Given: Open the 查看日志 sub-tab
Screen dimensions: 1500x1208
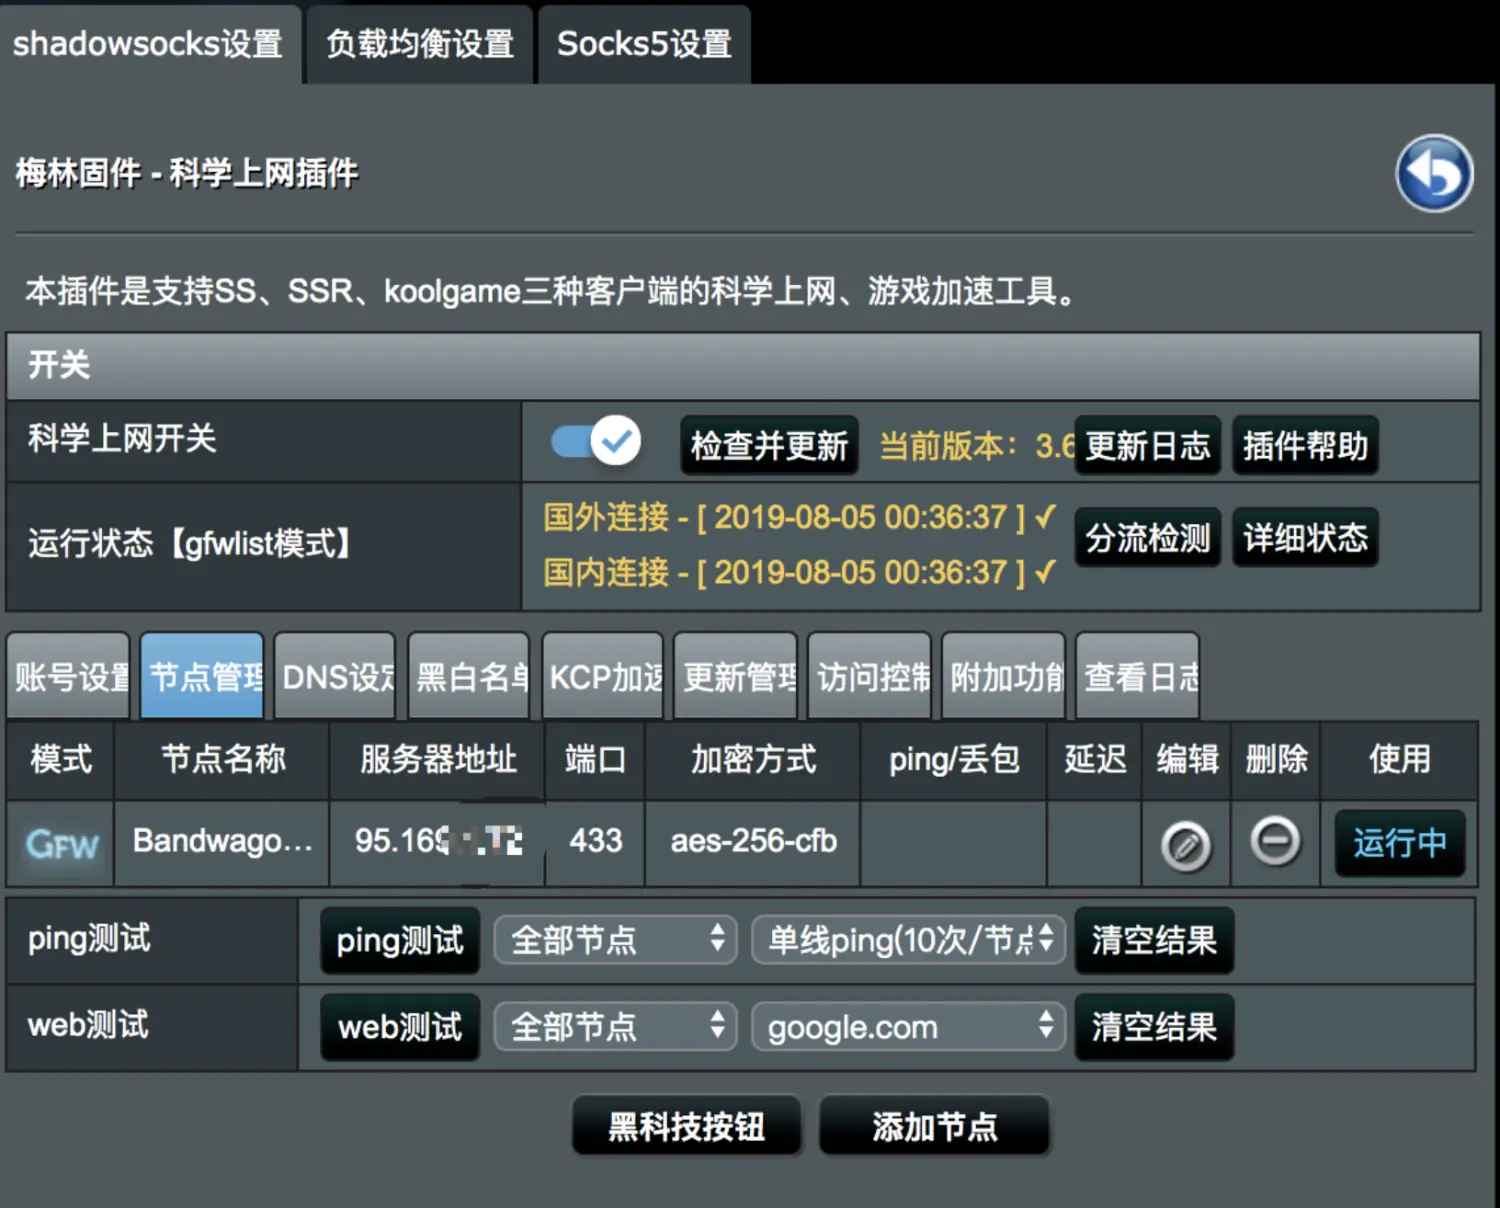Looking at the screenshot, I should click(1138, 676).
